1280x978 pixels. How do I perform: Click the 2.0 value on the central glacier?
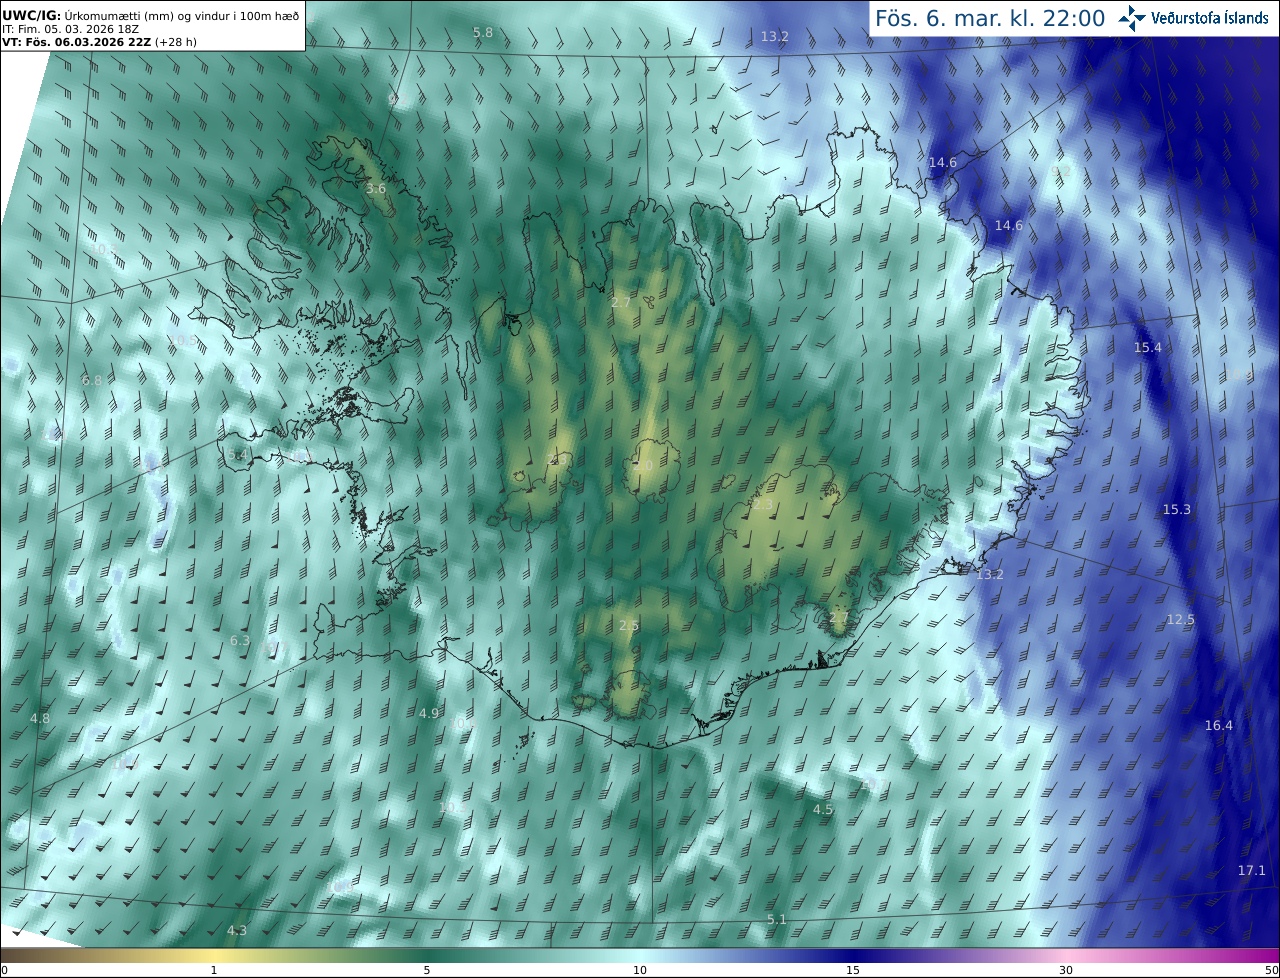643,465
